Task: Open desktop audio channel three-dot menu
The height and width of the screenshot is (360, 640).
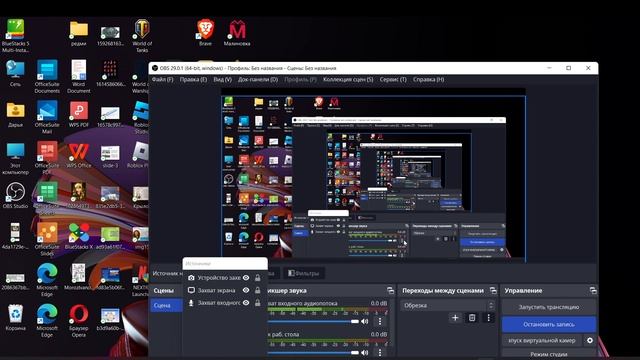Action: pos(380,353)
